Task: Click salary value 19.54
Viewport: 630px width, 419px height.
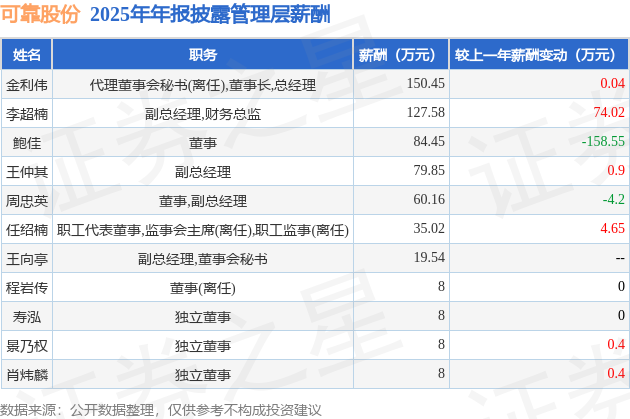Action: click(429, 257)
